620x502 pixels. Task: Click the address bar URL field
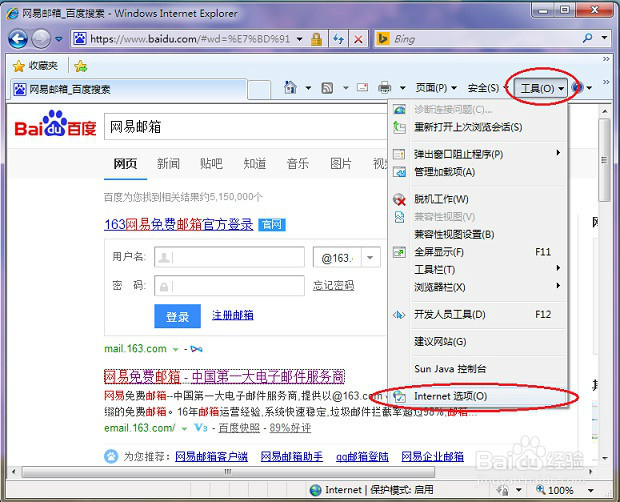tap(189, 39)
